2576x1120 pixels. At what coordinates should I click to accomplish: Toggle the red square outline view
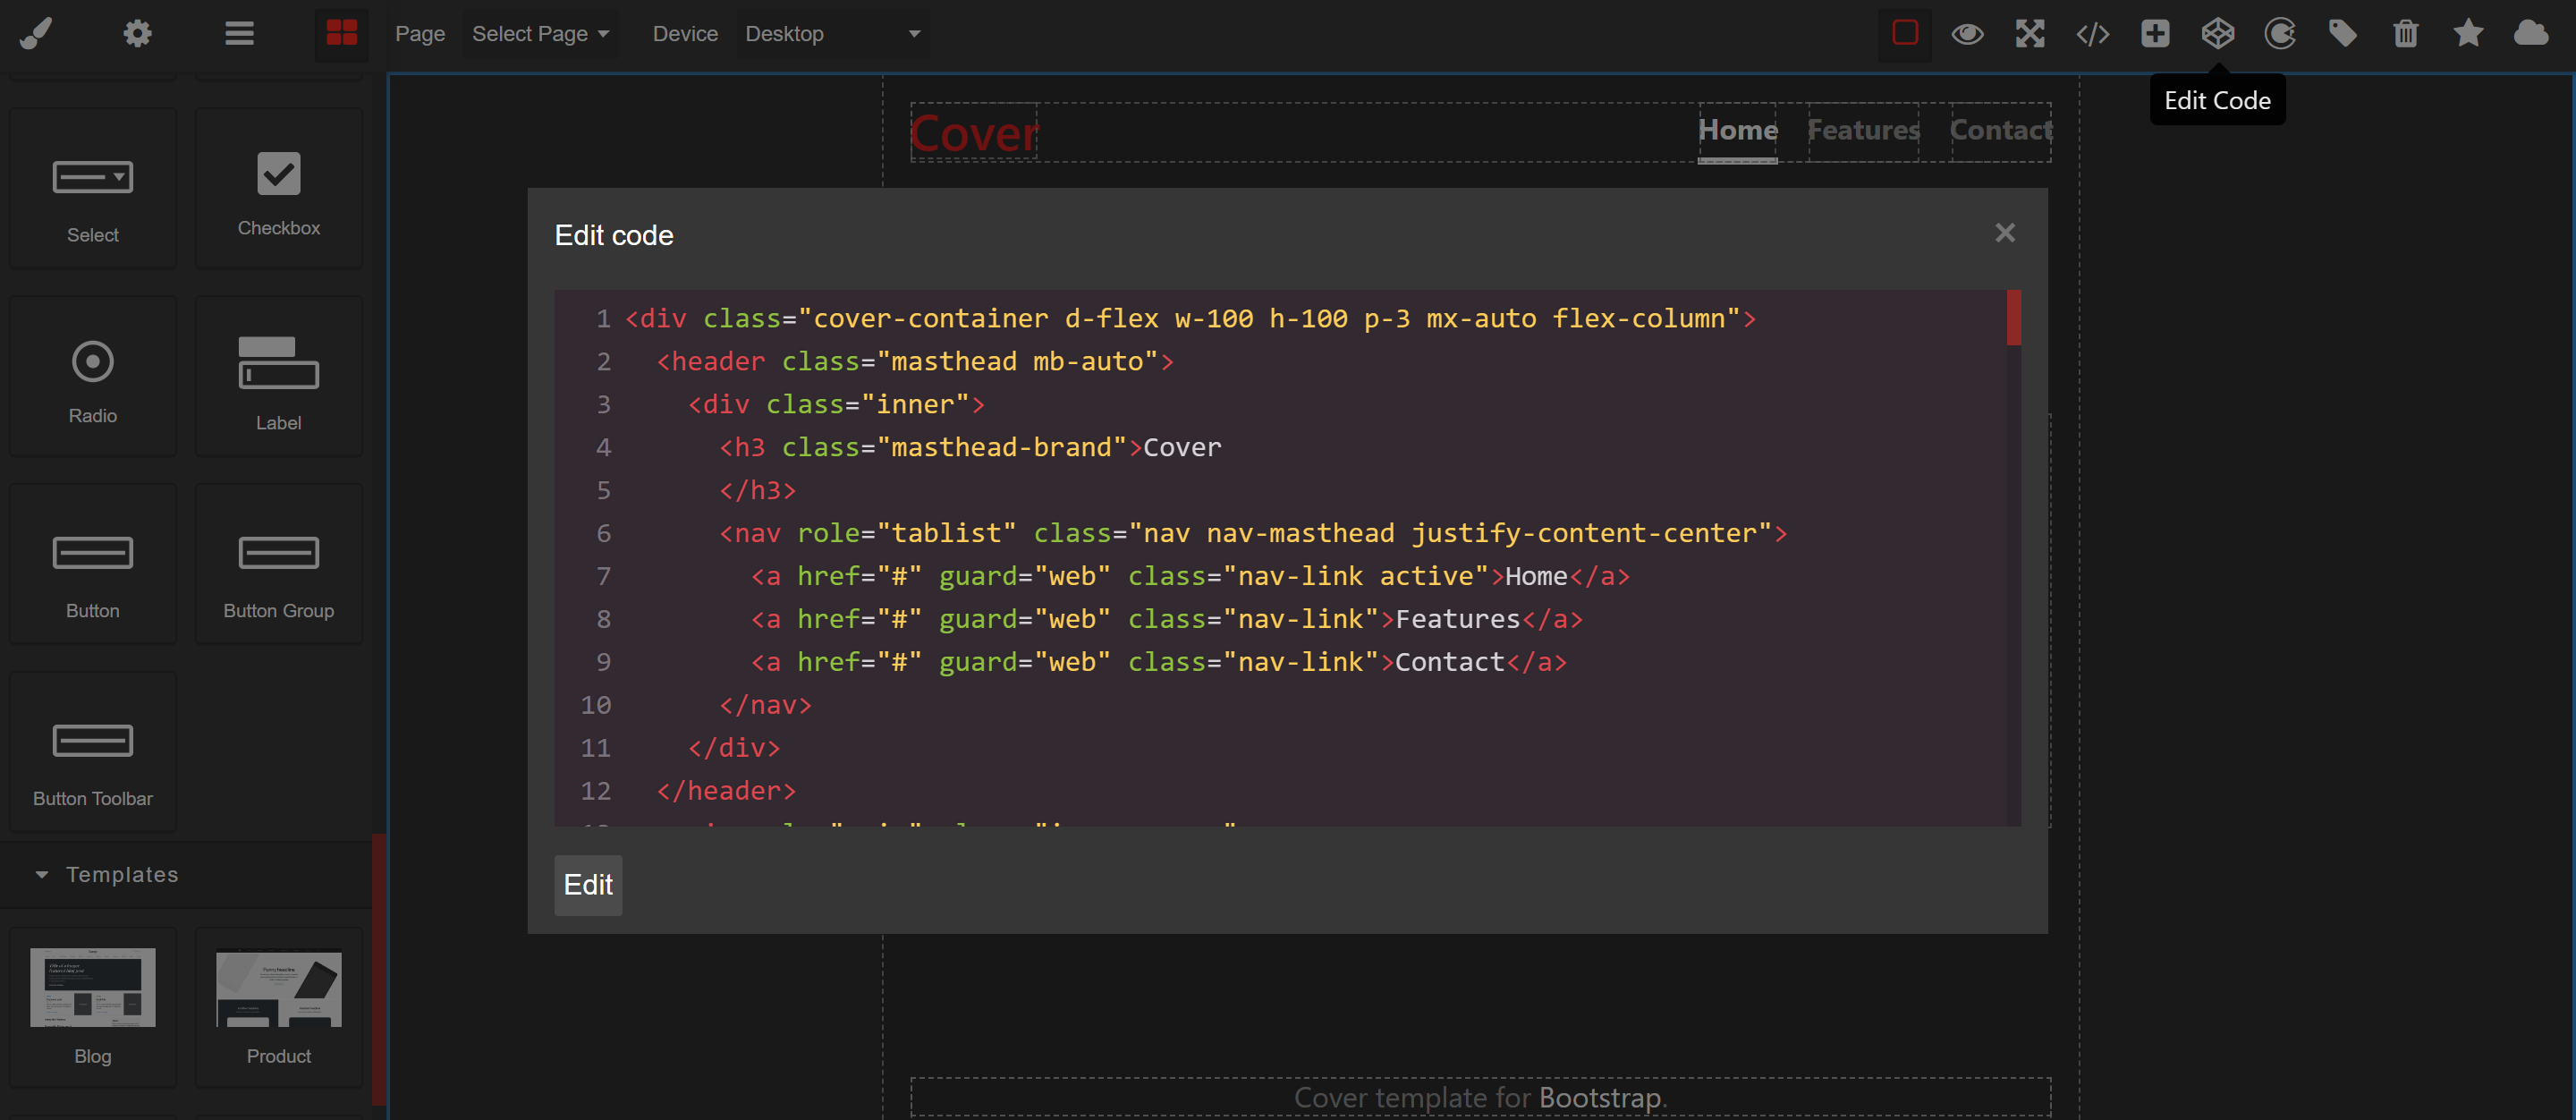click(x=1905, y=34)
